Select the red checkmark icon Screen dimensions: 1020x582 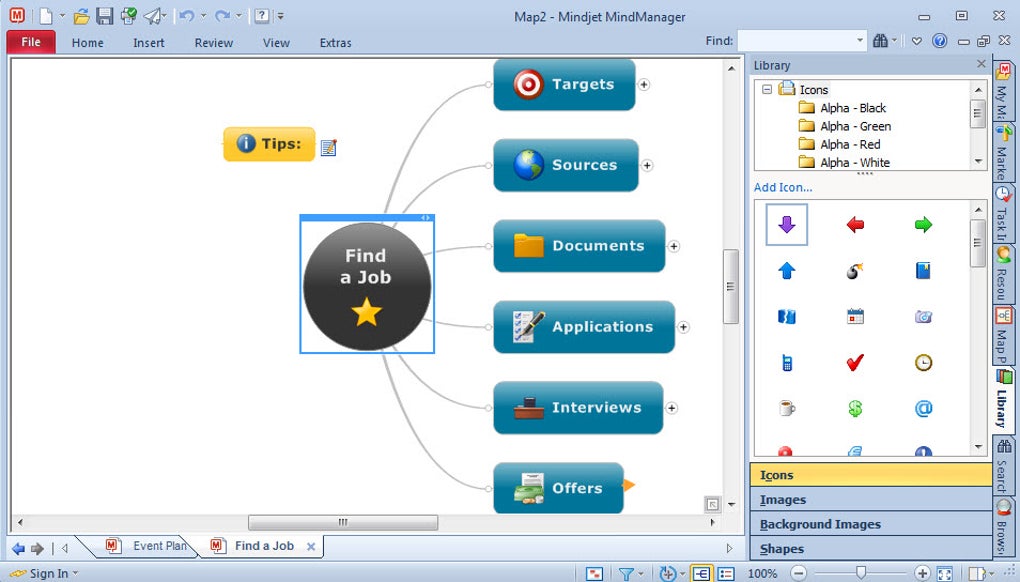855,362
